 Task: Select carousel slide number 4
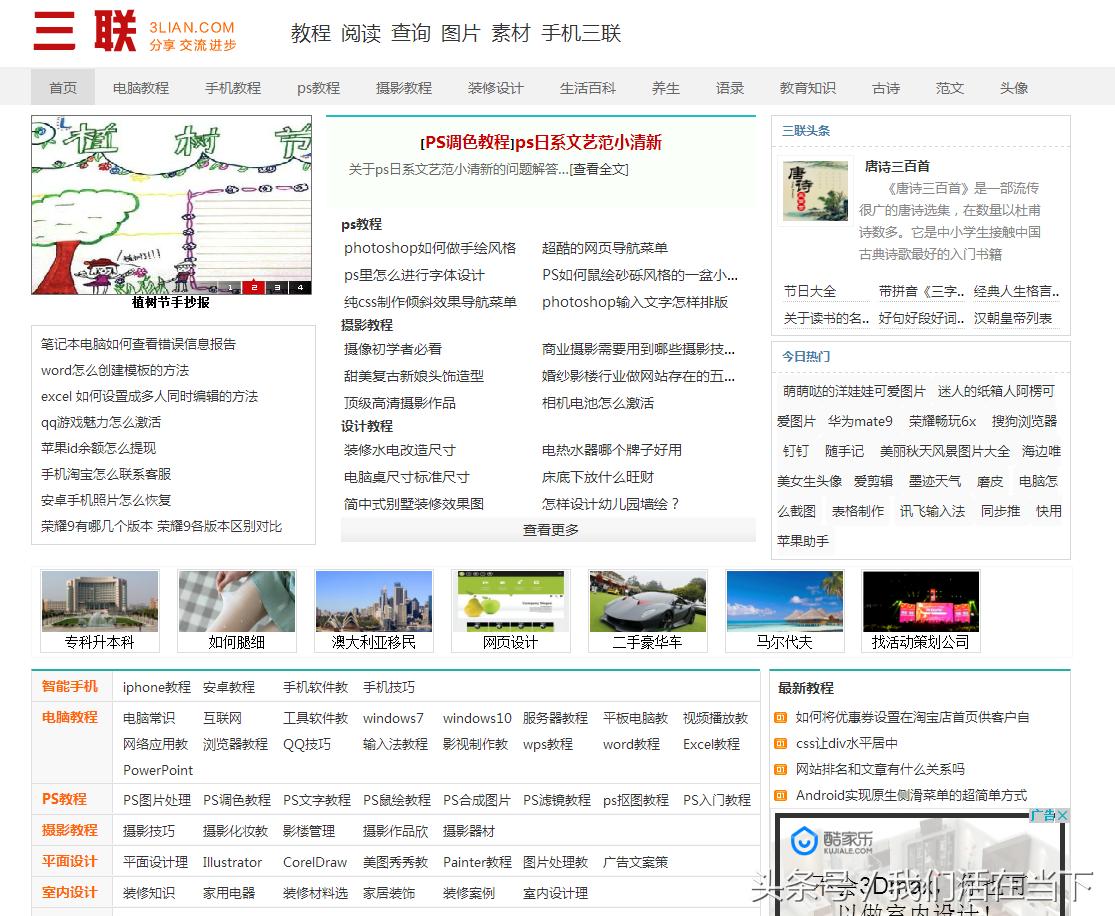point(300,287)
